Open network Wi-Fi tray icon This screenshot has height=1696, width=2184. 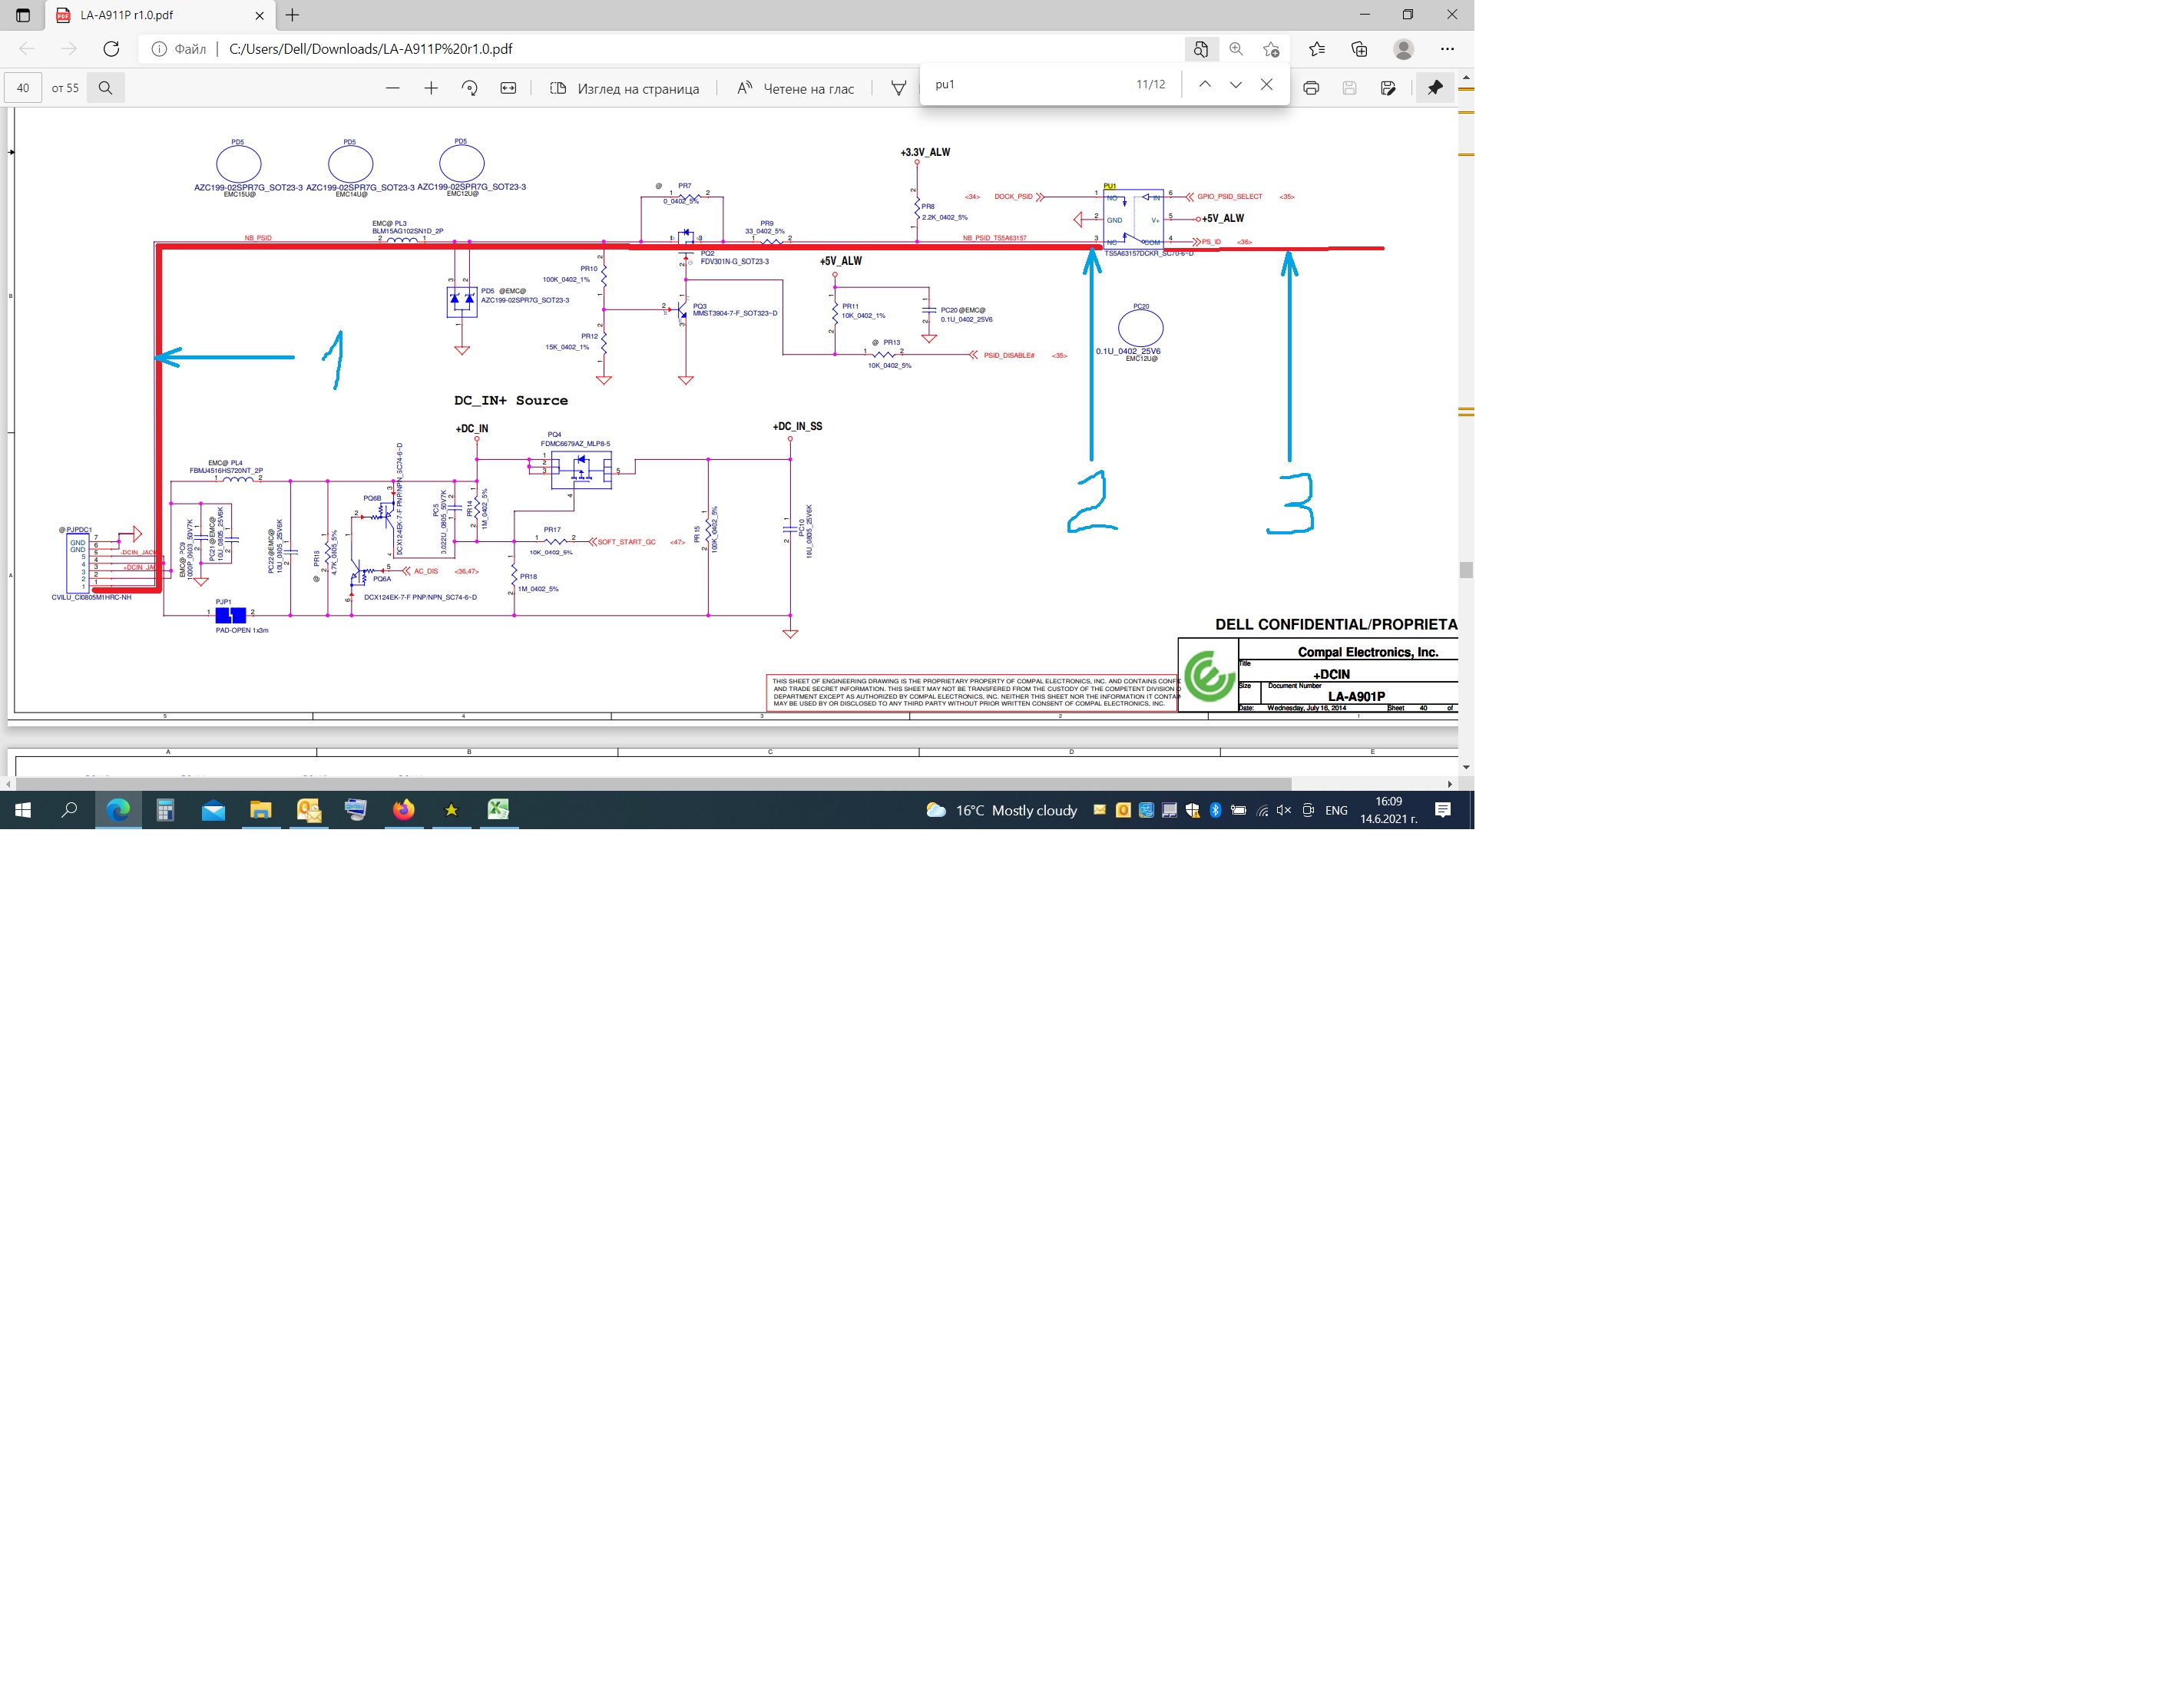coord(1262,810)
